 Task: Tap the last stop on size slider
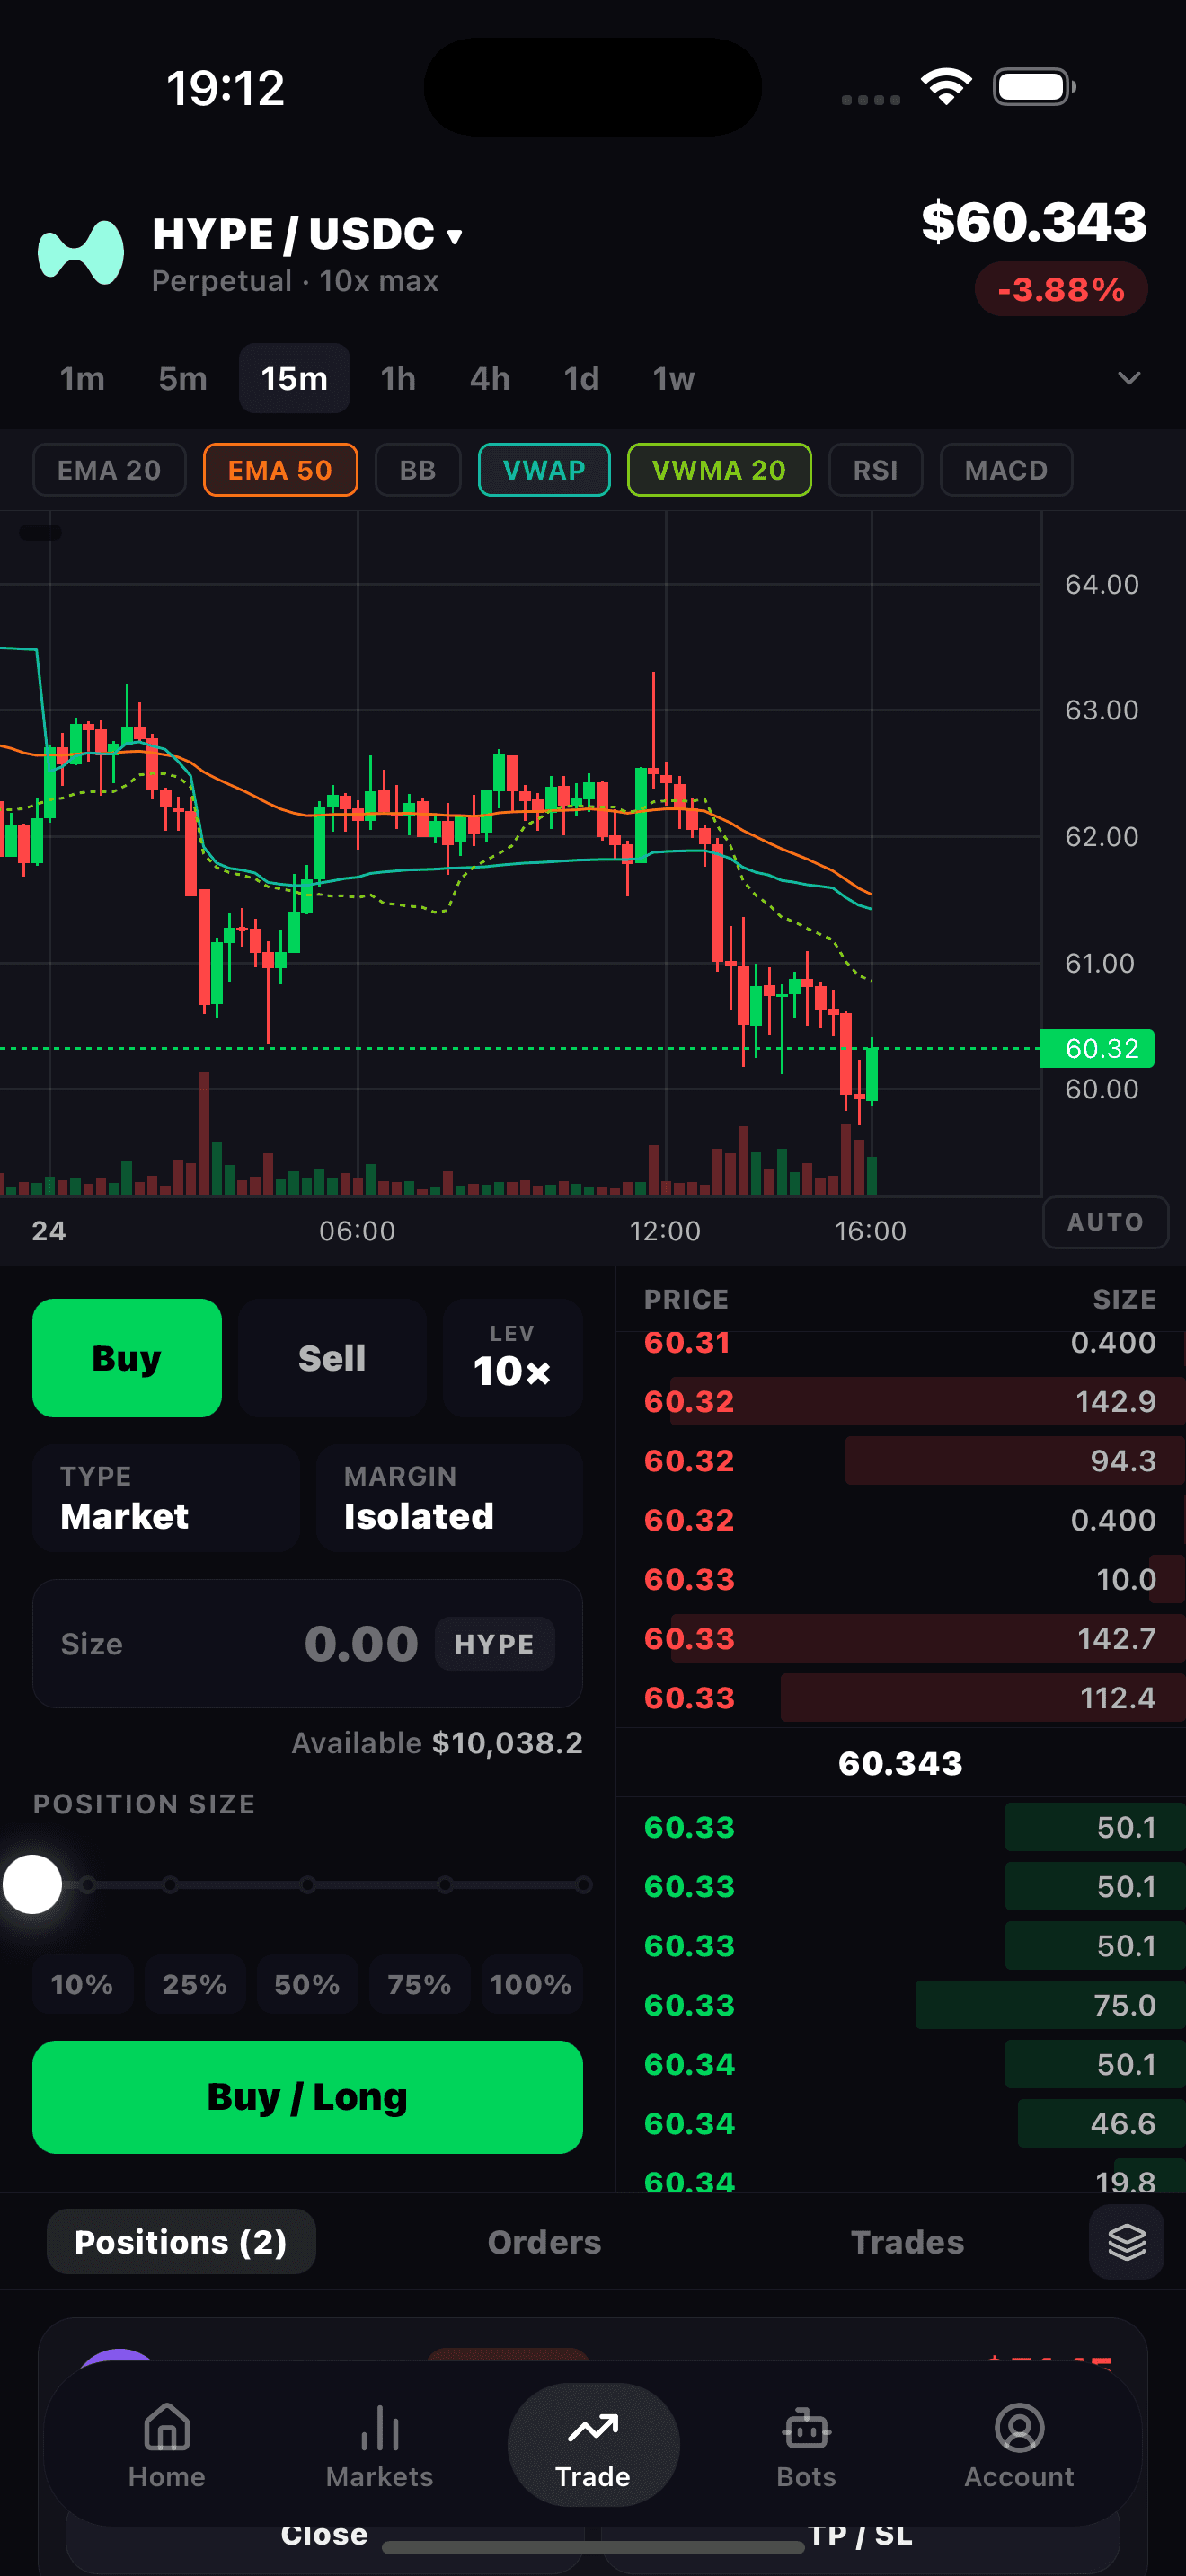tap(583, 1884)
